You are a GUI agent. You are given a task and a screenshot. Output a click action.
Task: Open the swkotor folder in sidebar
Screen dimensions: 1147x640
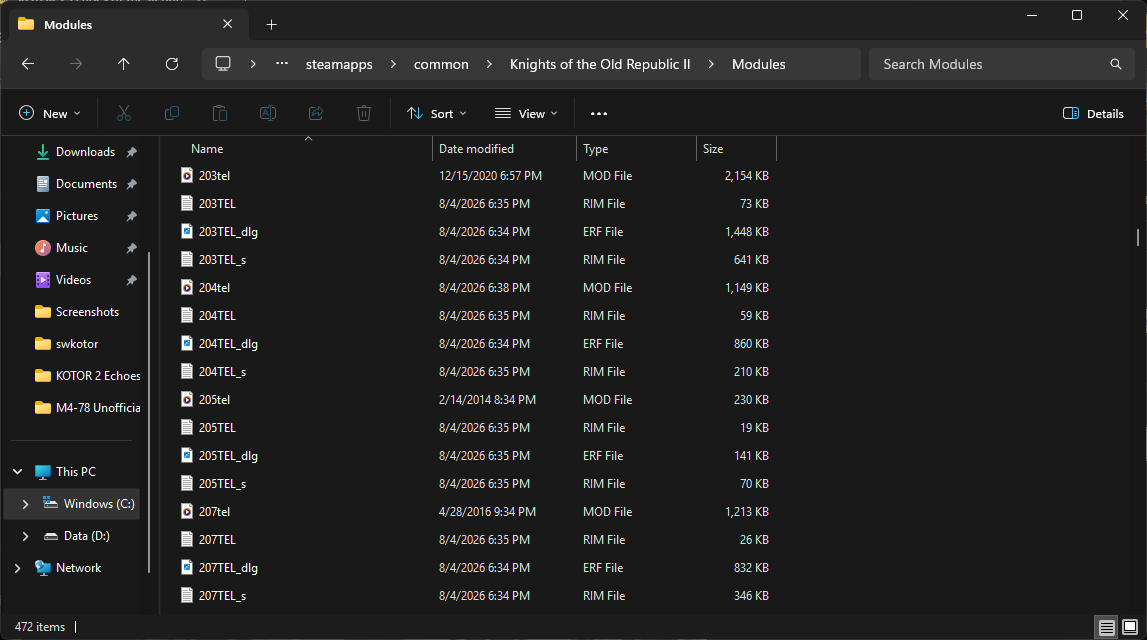[77, 344]
